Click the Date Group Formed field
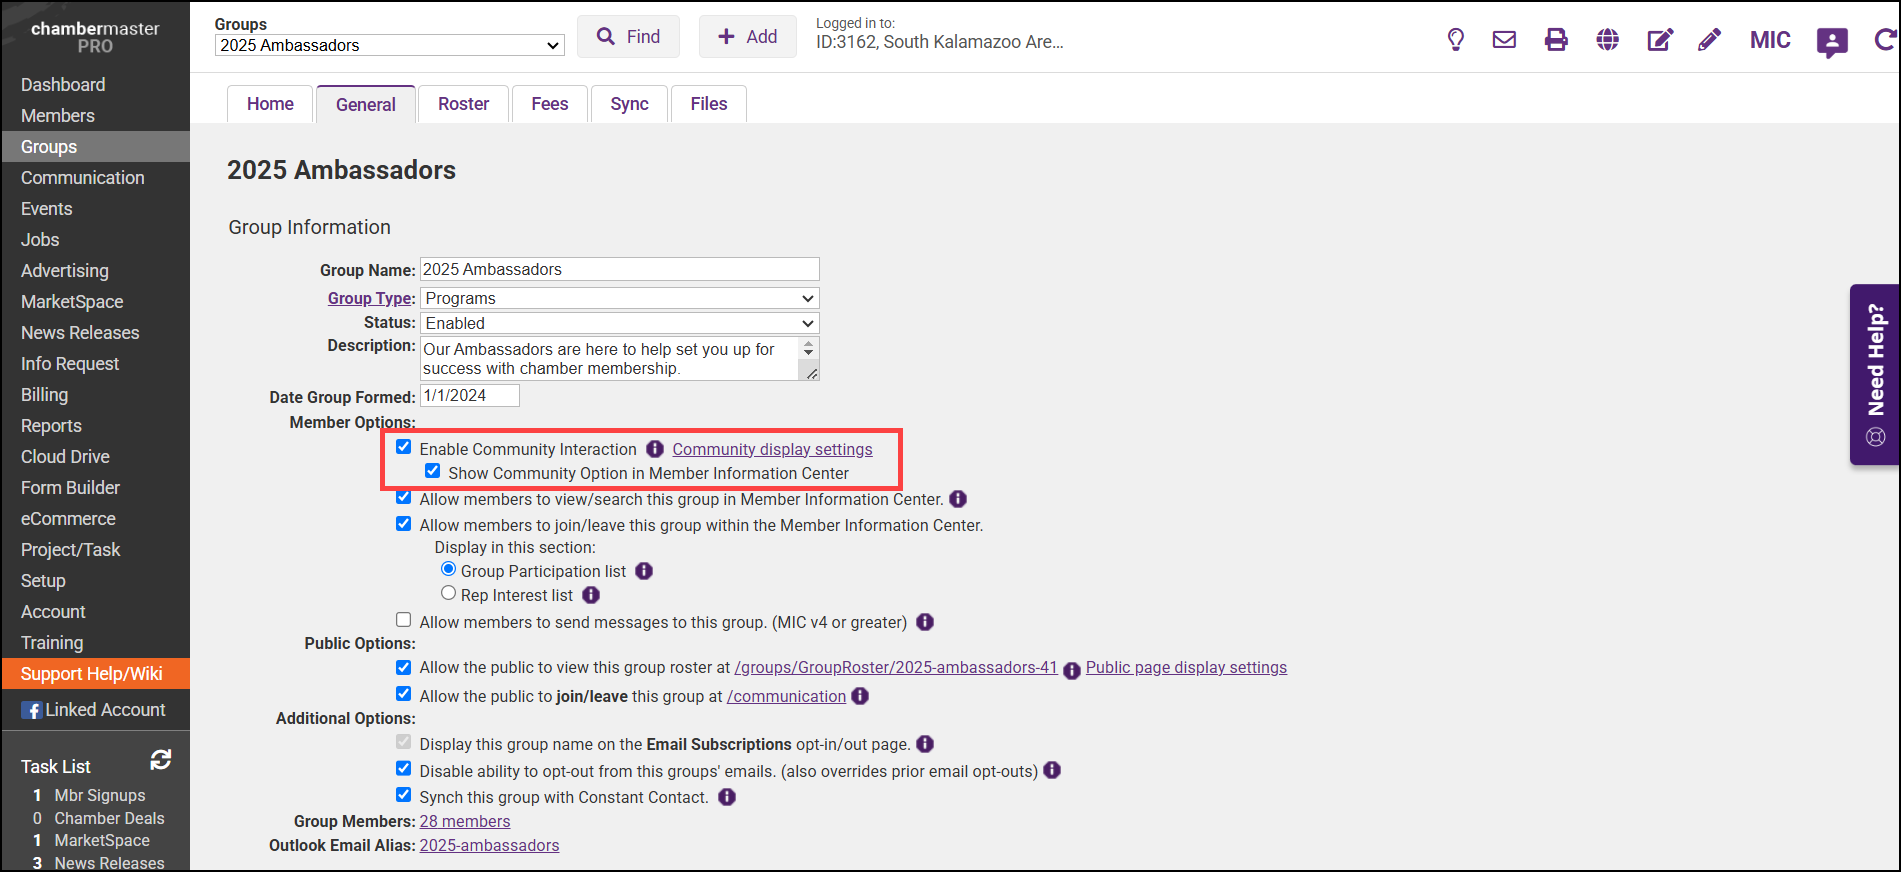 click(x=469, y=395)
